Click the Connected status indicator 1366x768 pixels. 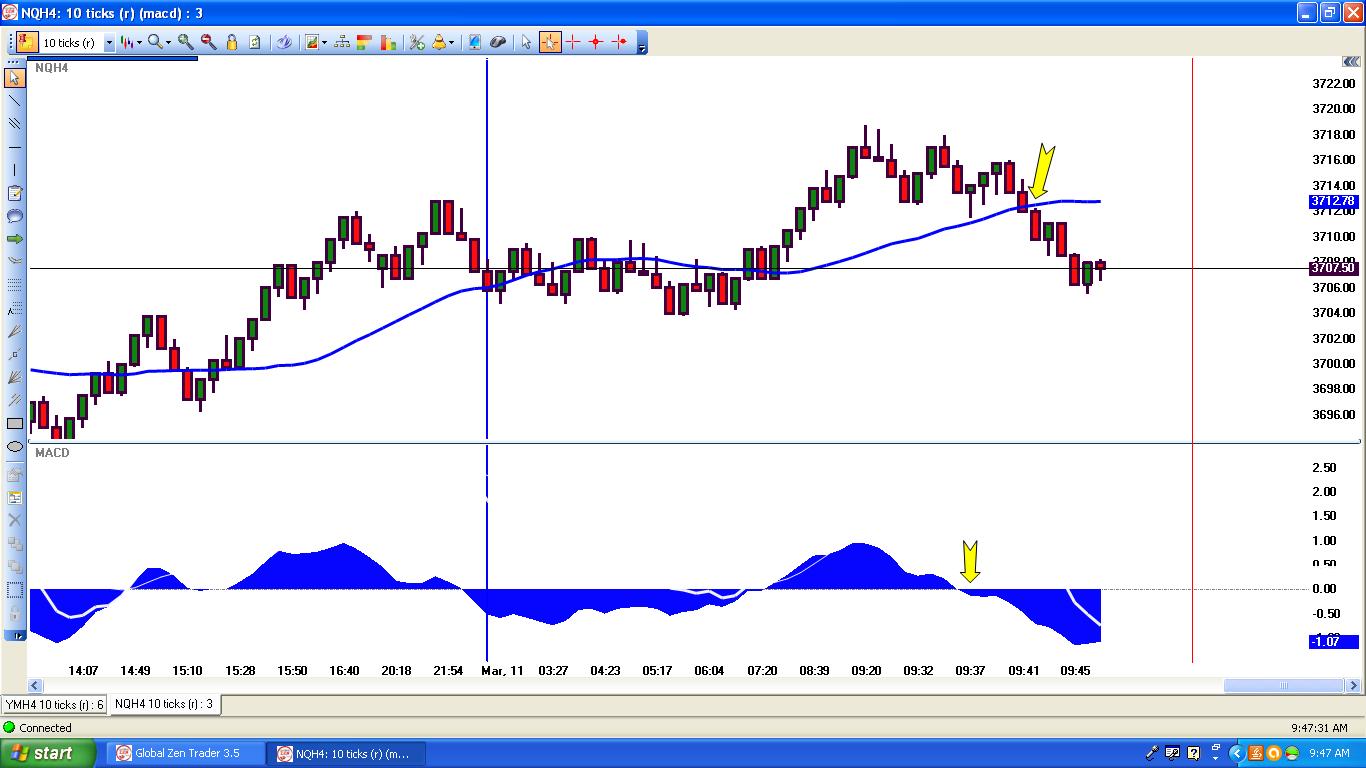(x=38, y=727)
